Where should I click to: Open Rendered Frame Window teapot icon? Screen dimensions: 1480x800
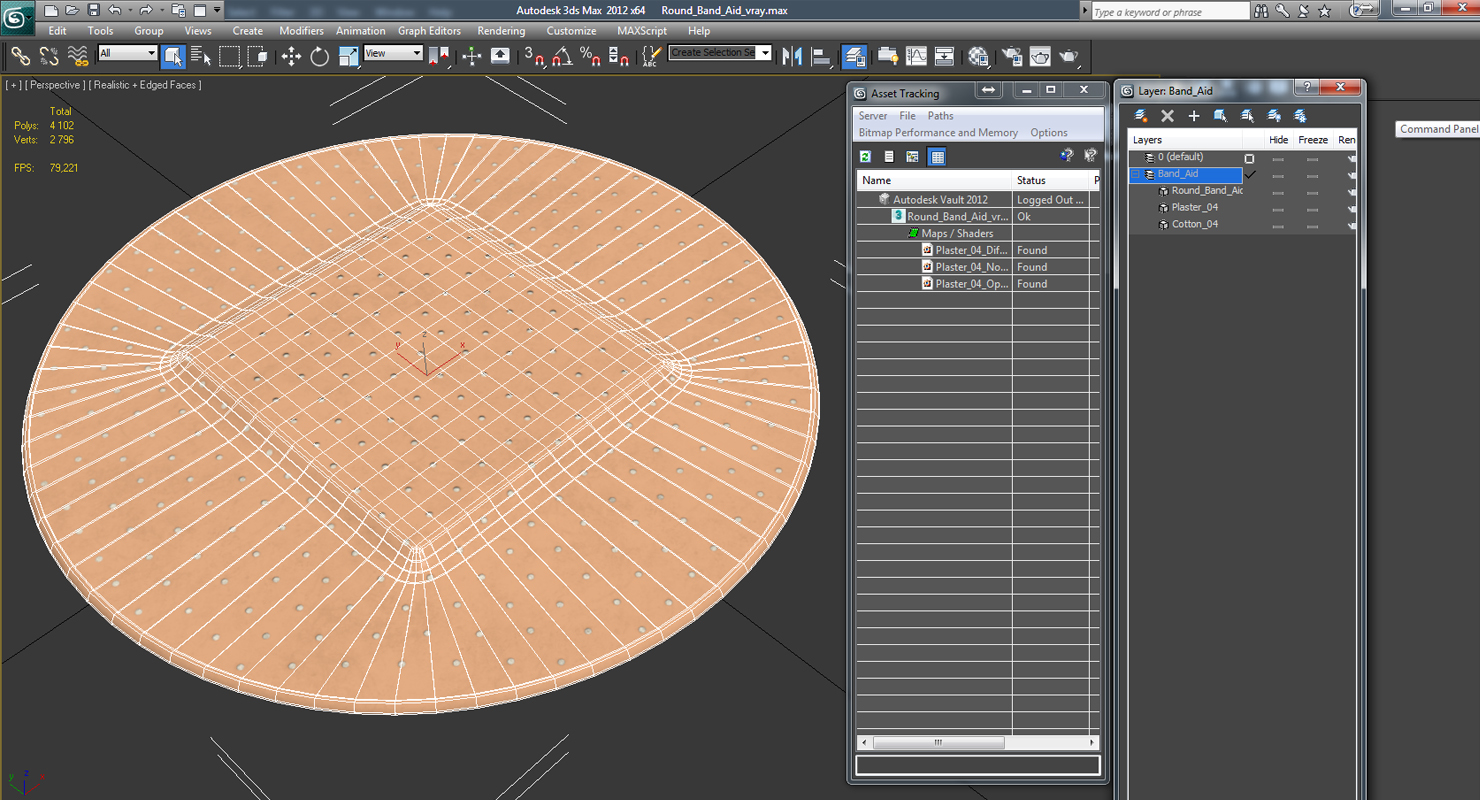pyautogui.click(x=1040, y=56)
